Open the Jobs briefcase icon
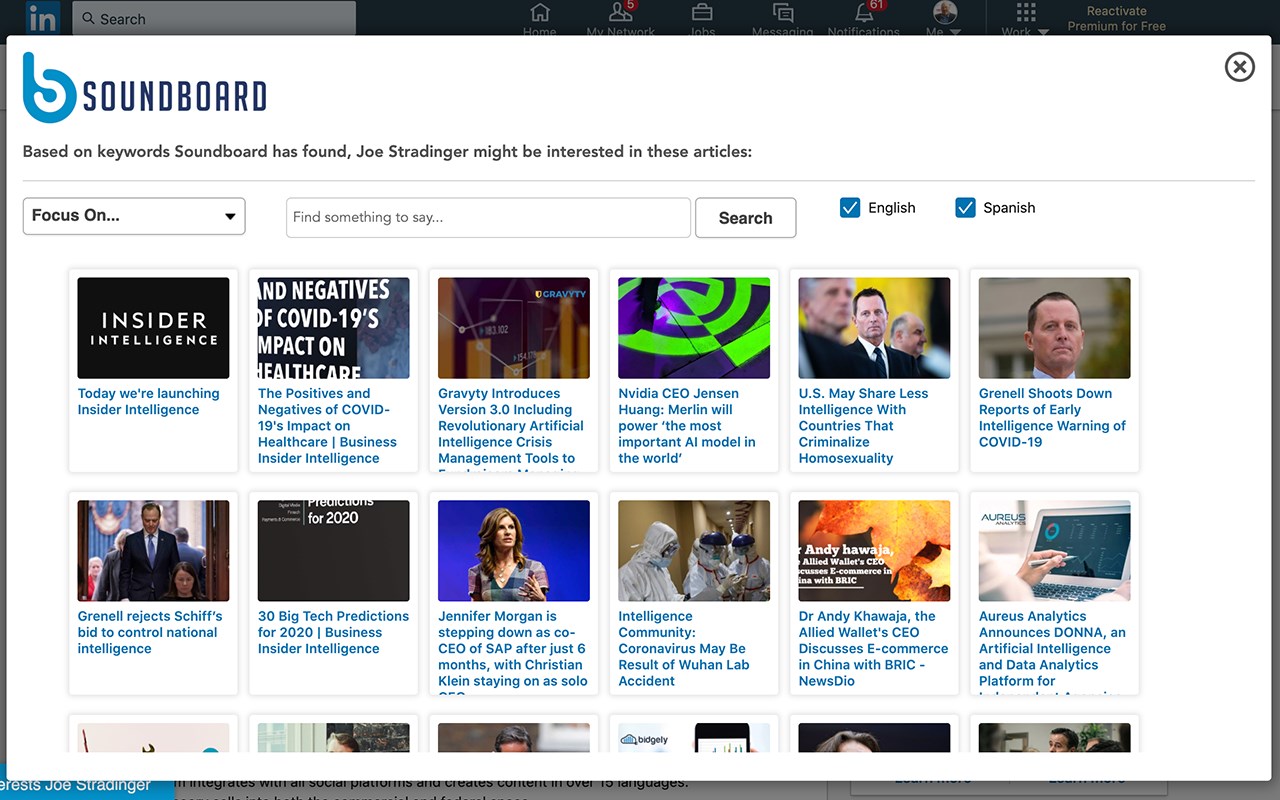The height and width of the screenshot is (800, 1280). [702, 13]
